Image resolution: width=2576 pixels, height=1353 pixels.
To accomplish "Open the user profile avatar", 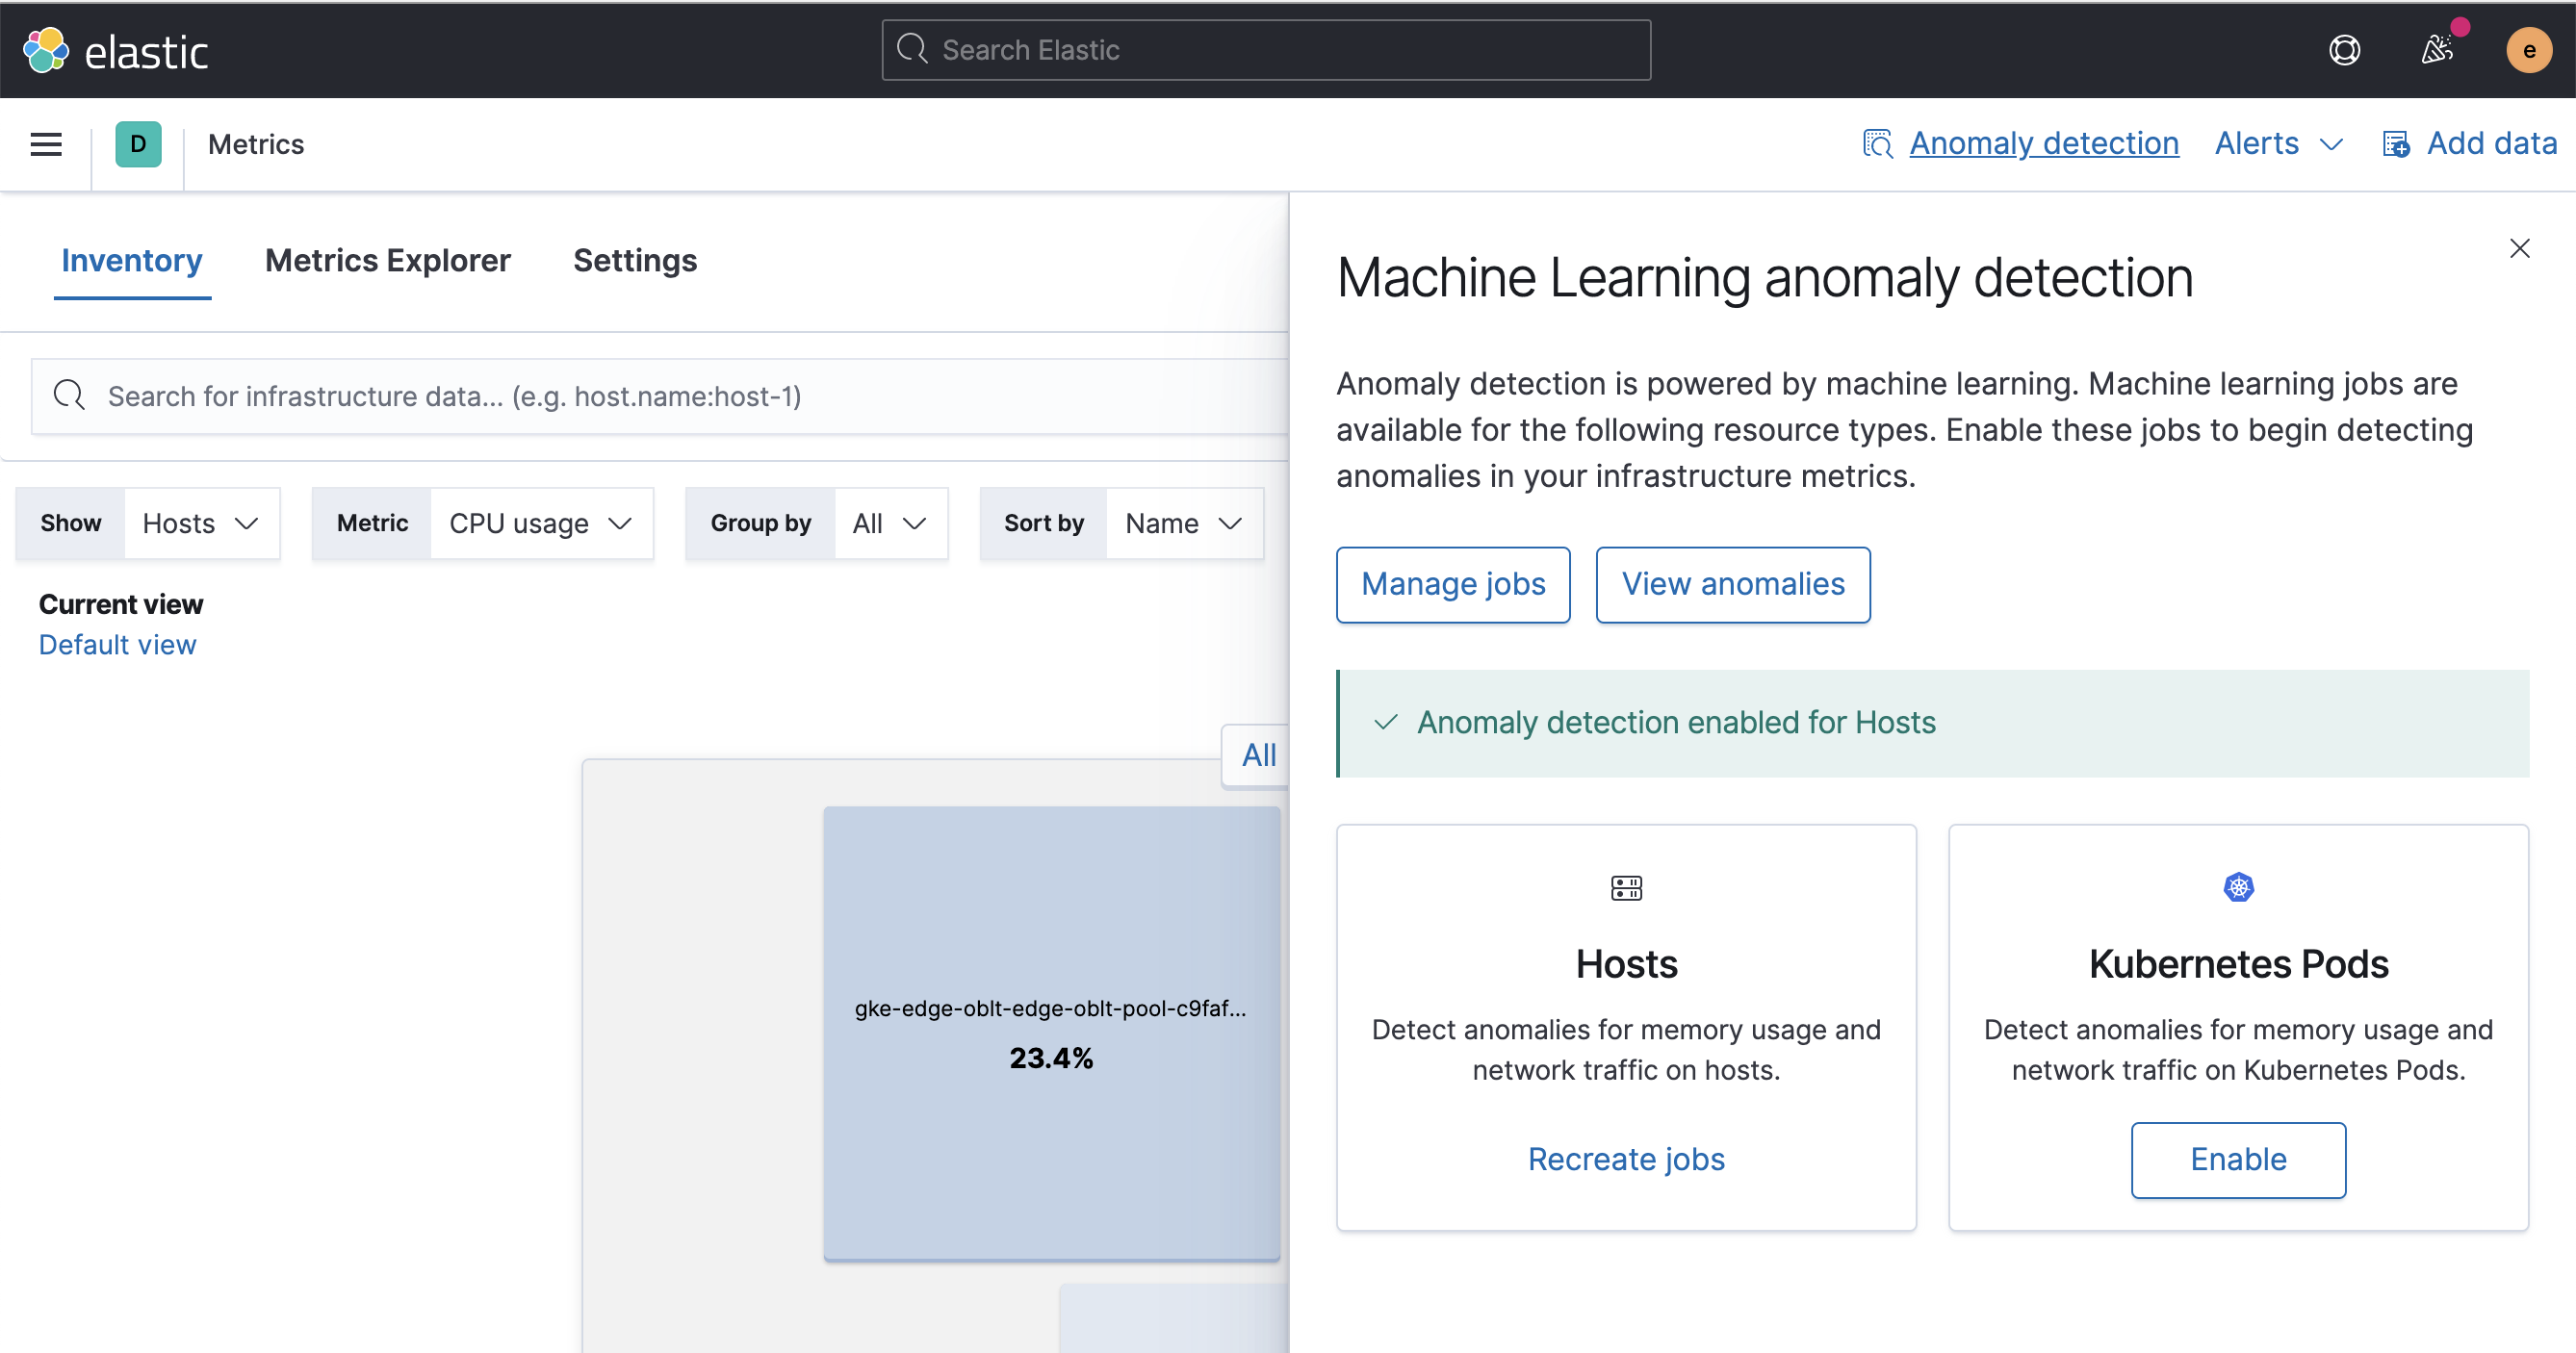I will click(2529, 49).
